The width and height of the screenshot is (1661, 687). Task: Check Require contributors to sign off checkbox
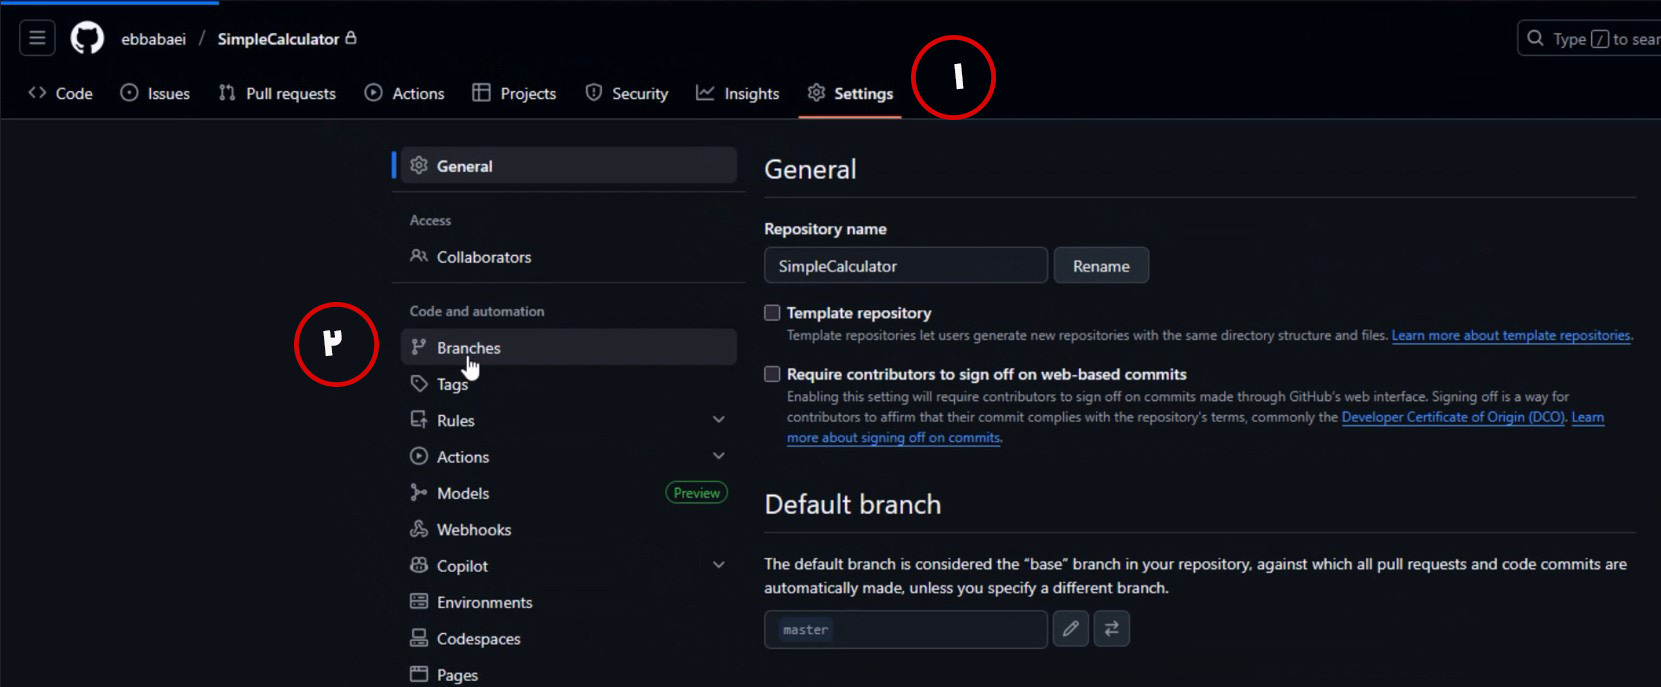tap(772, 374)
